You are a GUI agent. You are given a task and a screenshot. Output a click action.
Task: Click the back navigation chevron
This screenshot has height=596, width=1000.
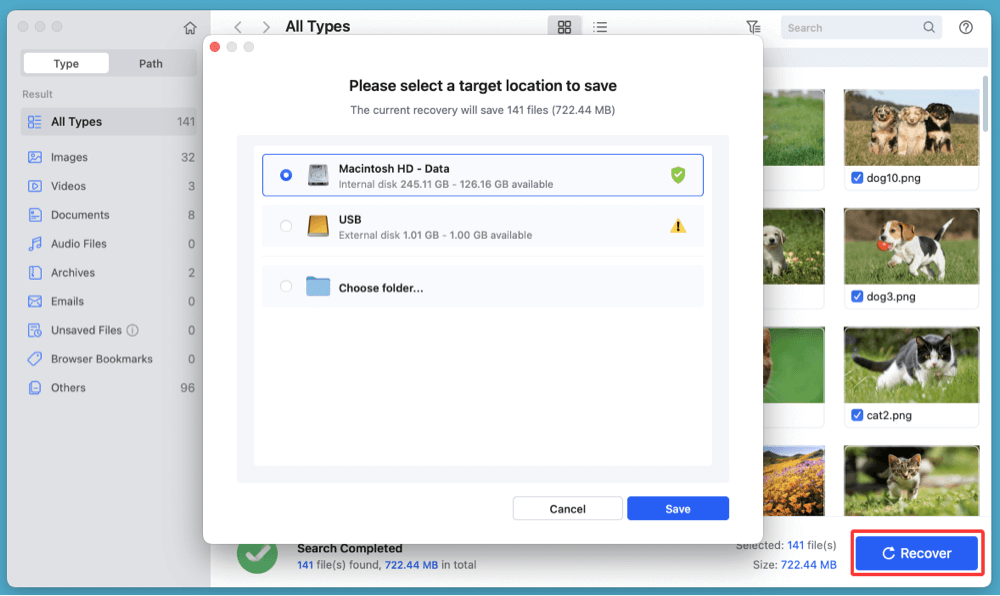[237, 27]
